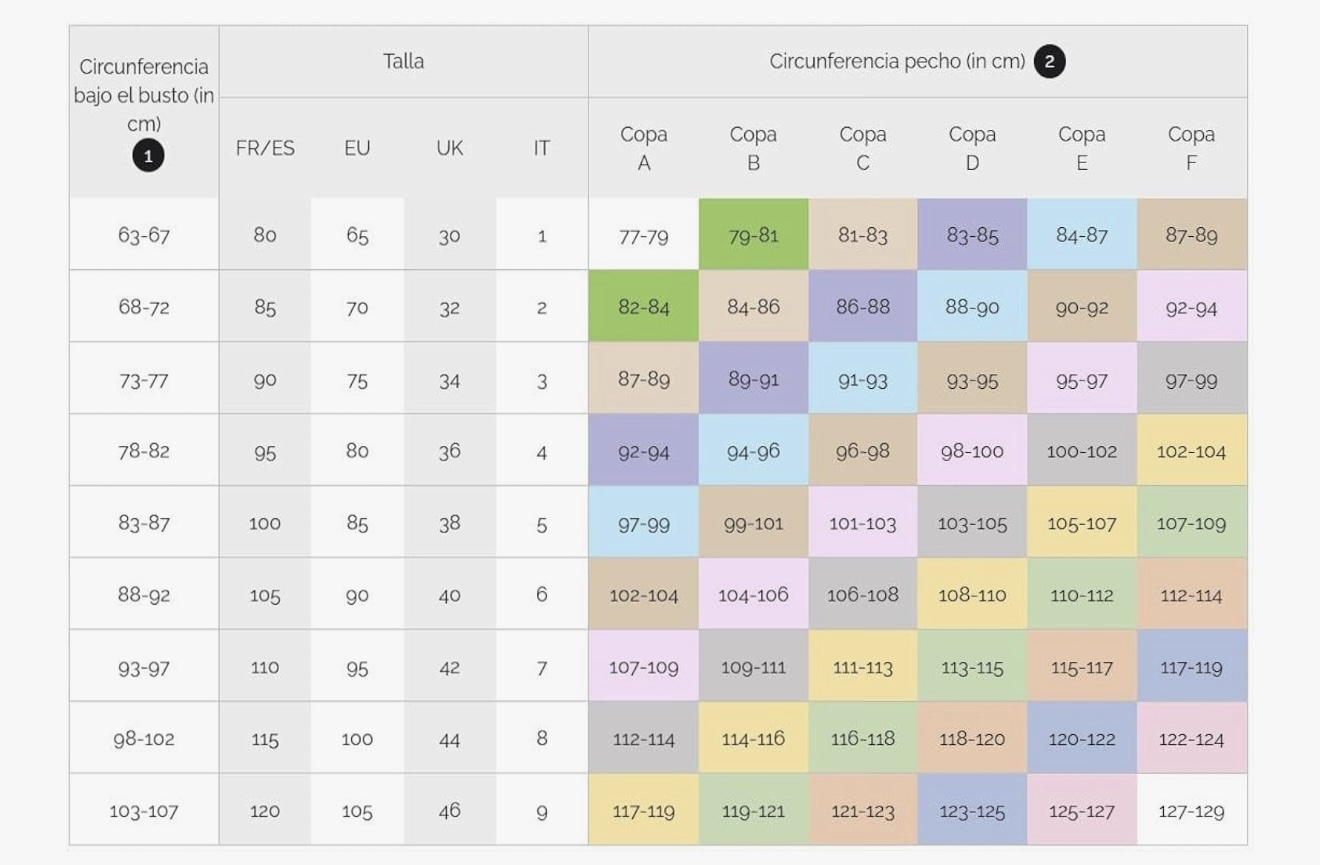The image size is (1320, 865).
Task: Select the Copa A column header
Action: (643, 148)
